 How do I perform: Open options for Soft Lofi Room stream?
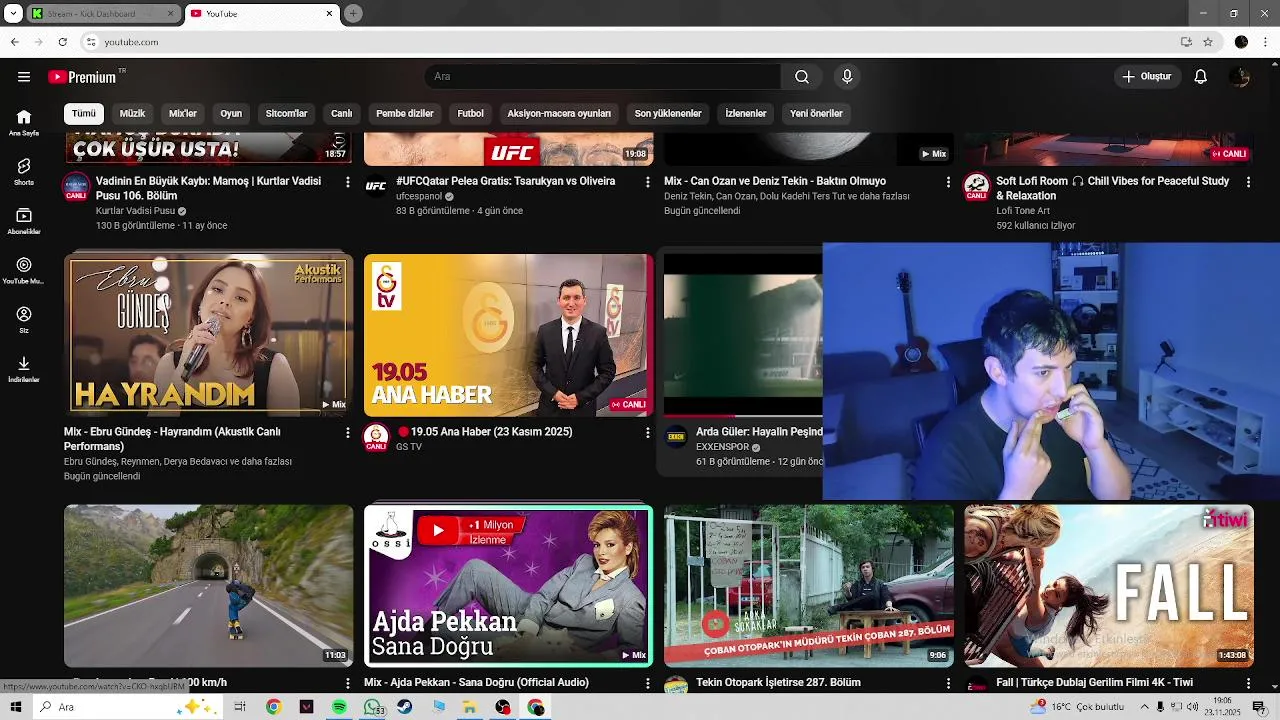pos(1248,182)
